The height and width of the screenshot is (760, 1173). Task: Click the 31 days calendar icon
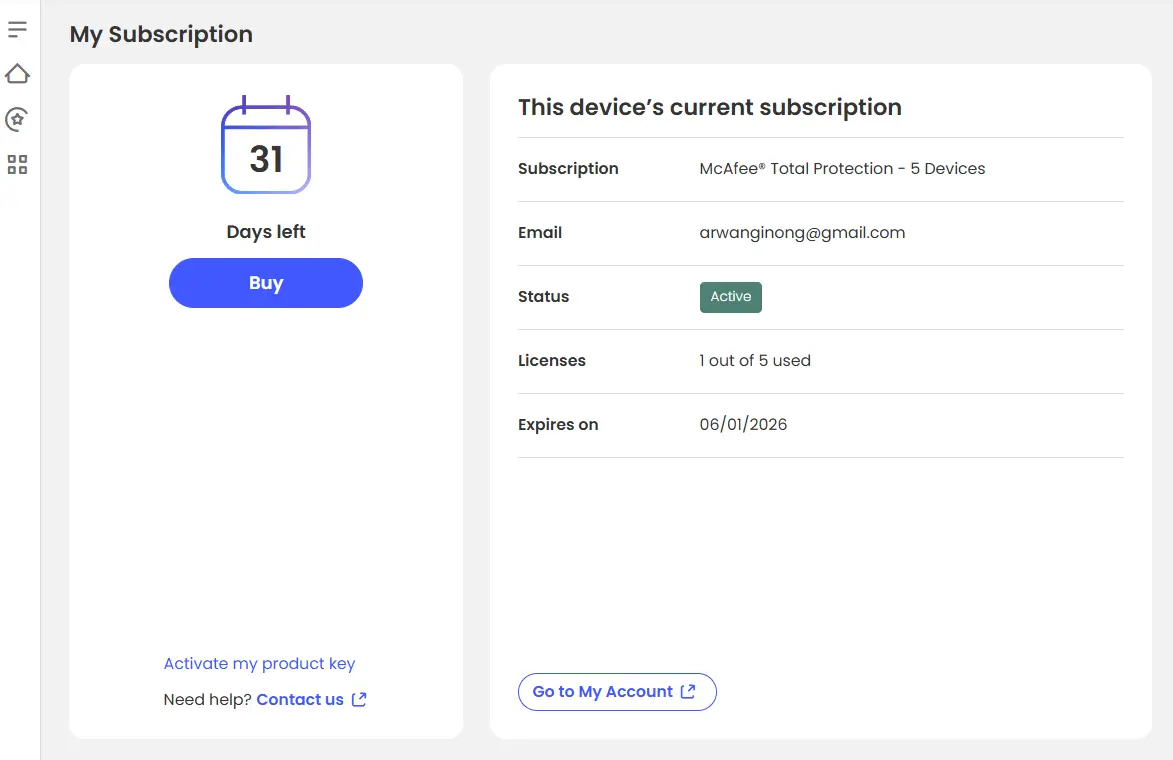(x=266, y=145)
